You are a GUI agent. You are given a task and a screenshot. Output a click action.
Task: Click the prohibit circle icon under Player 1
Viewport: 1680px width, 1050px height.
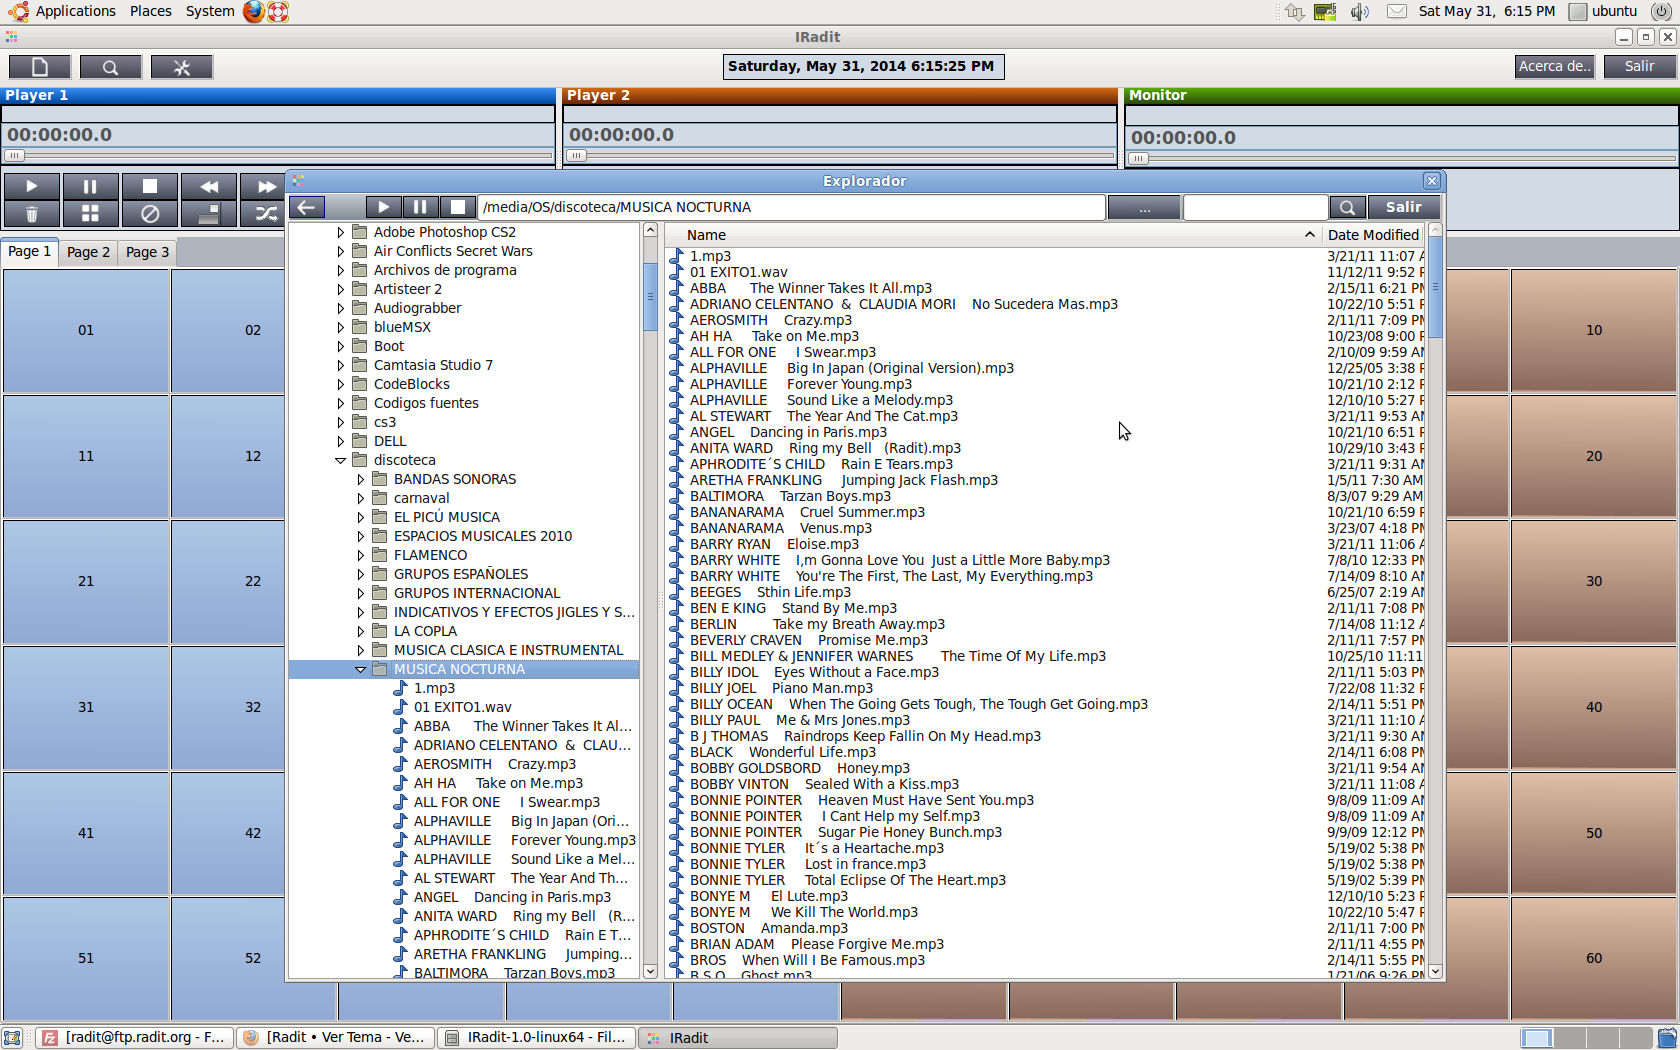coord(149,214)
